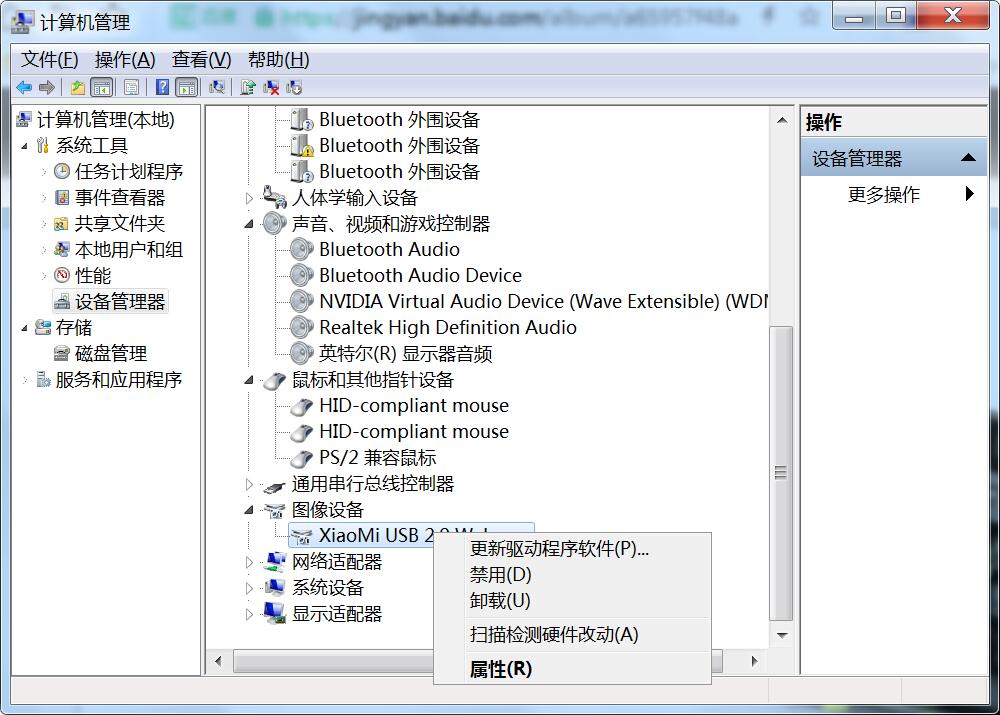Viewport: 1000px width, 715px height.
Task: Expand the 任务计划程序 node
Action: tap(43, 172)
